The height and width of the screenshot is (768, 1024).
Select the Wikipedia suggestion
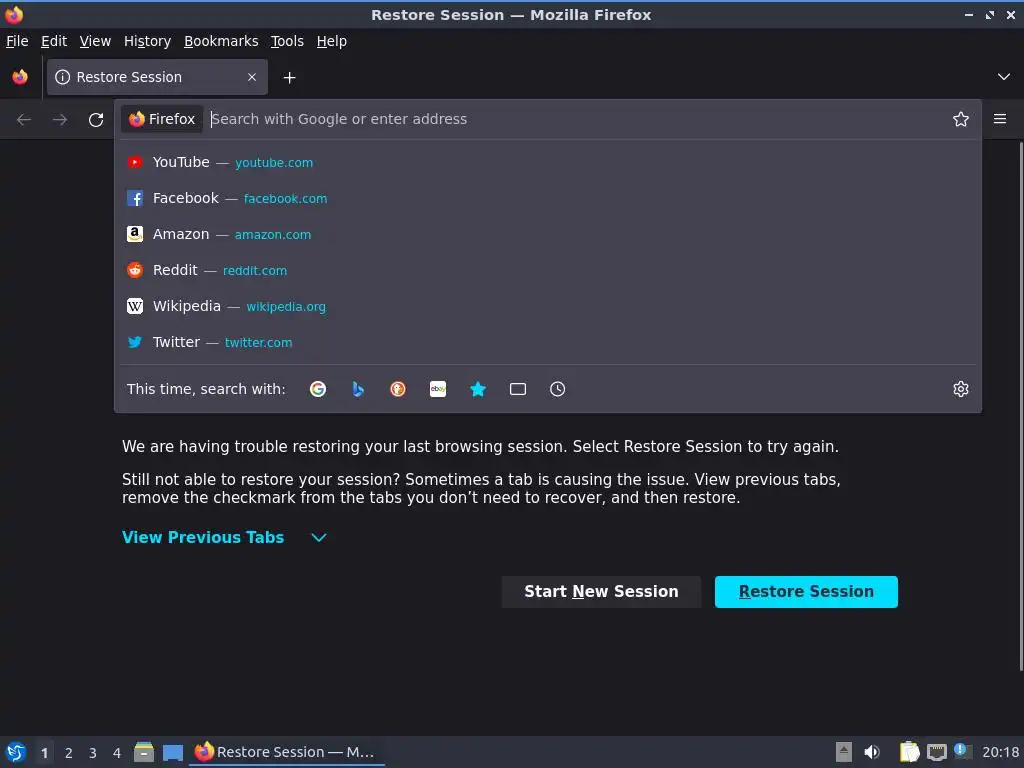(x=548, y=306)
